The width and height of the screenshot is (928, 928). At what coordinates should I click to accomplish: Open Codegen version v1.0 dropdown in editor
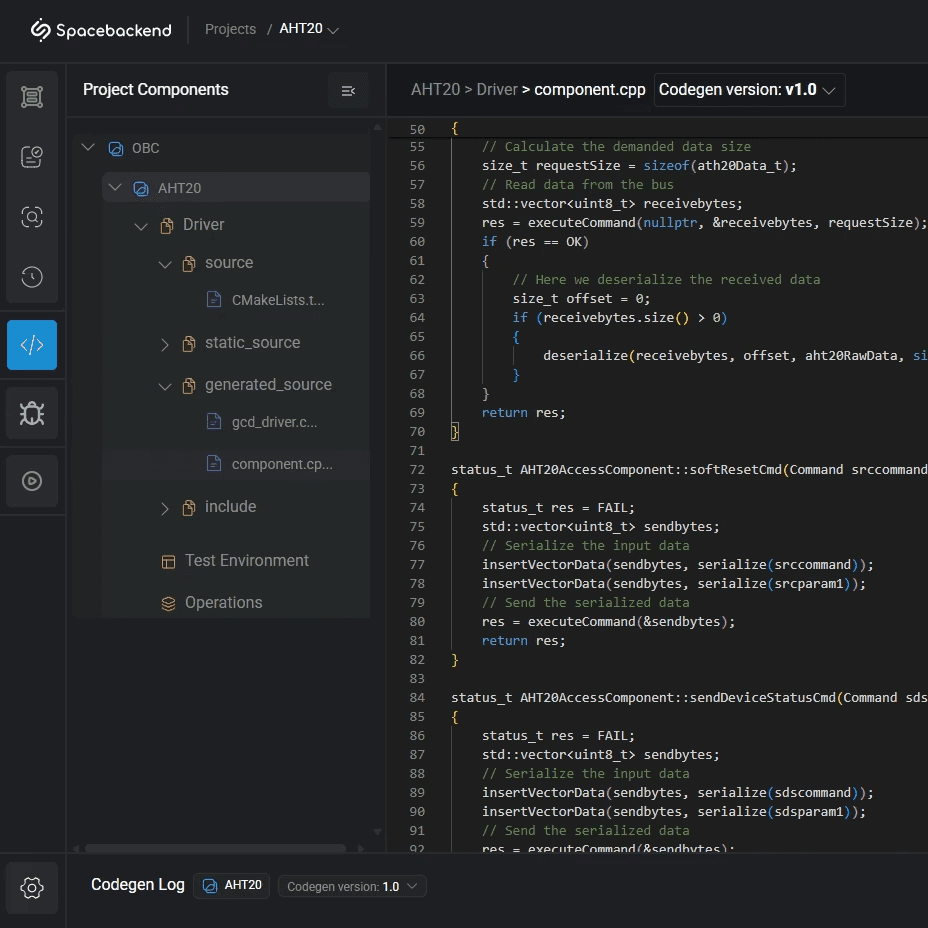[x=750, y=90]
